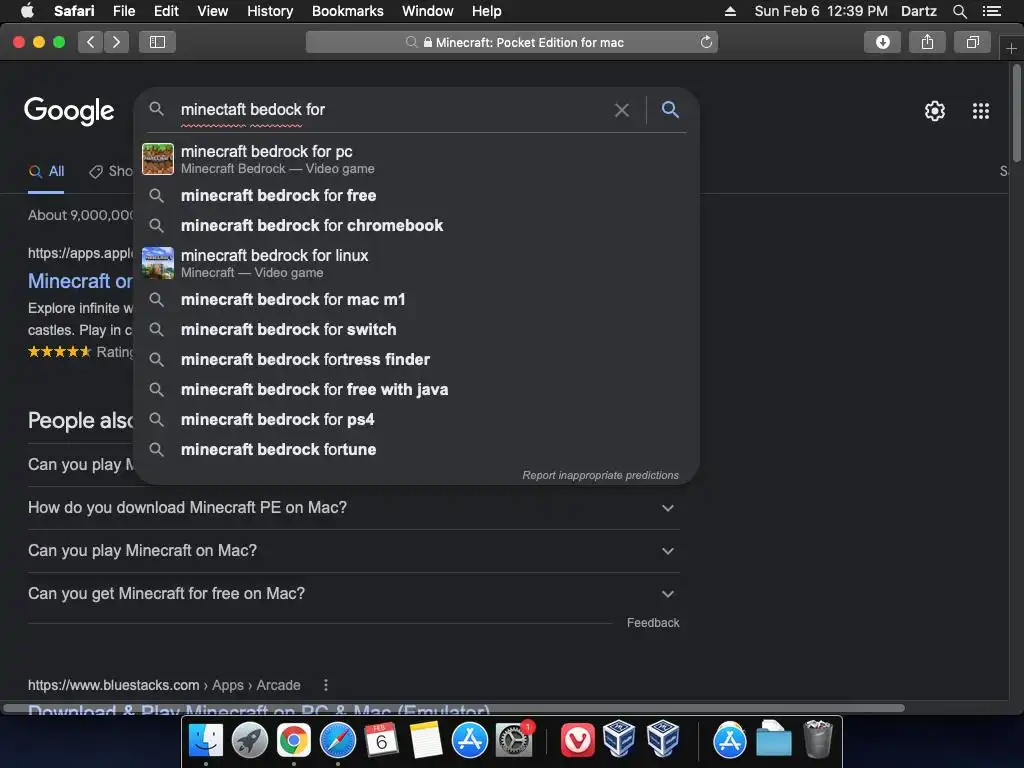The height and width of the screenshot is (768, 1024).
Task: Expand 'How do you download Minecraft PE on Mac?'
Action: (x=353, y=507)
